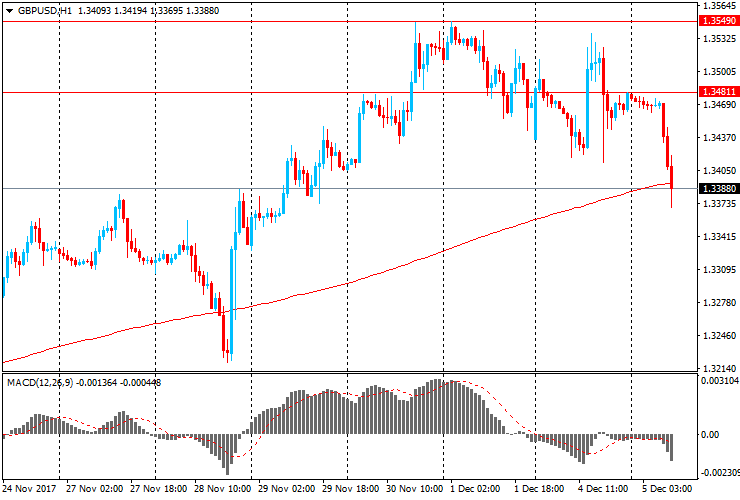Select the 1.32140 price scale value
The height and width of the screenshot is (500, 740).
719,368
